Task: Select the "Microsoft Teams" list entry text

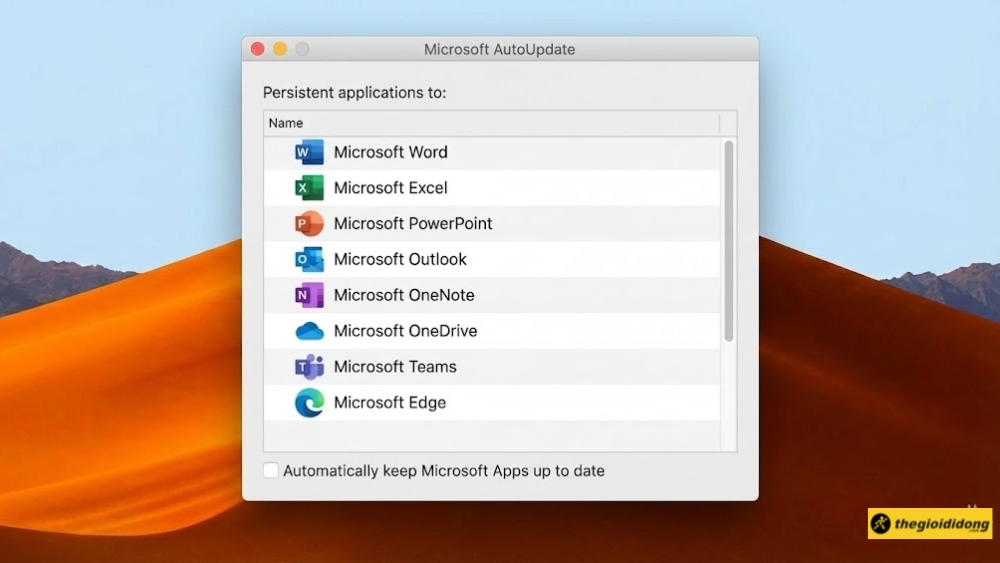Action: coord(395,367)
